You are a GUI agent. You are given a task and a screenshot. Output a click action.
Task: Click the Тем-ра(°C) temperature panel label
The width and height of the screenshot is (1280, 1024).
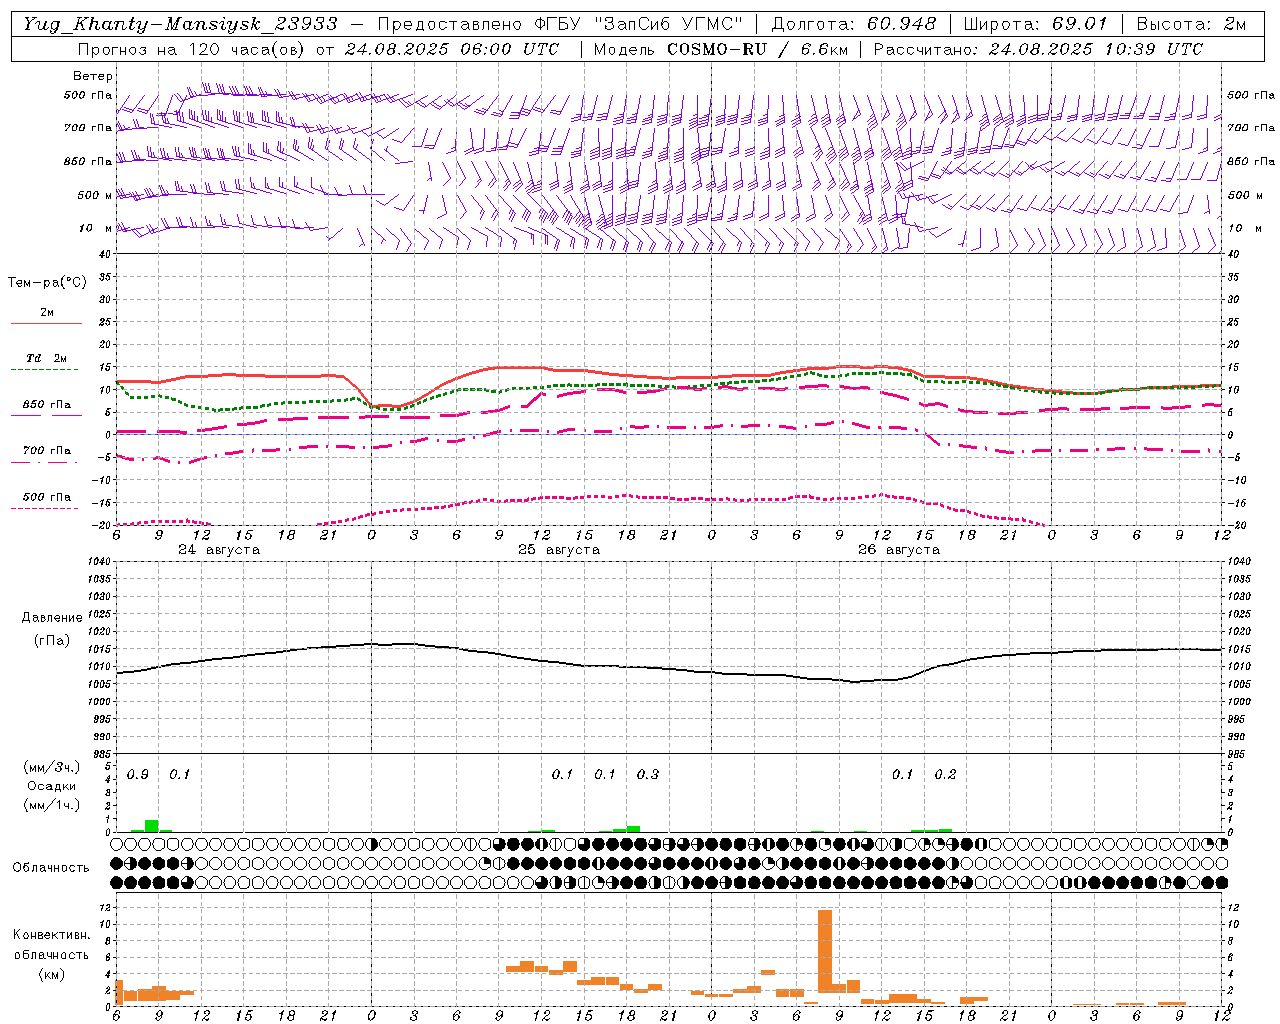pyautogui.click(x=47, y=283)
